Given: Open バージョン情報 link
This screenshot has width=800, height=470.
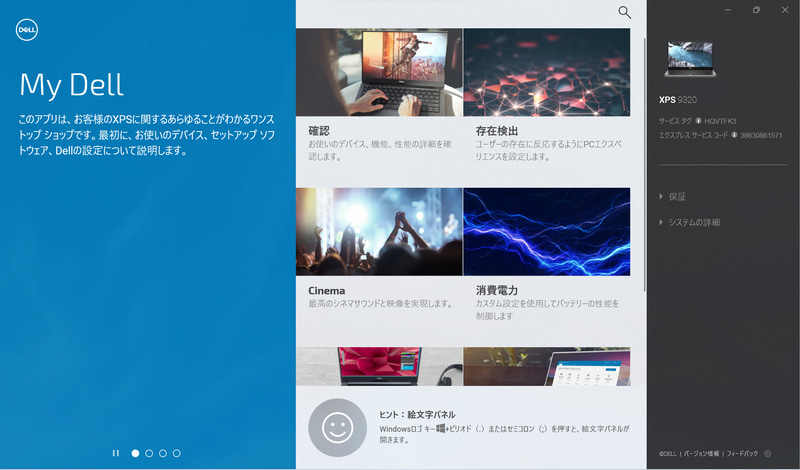Looking at the screenshot, I should coord(702,454).
